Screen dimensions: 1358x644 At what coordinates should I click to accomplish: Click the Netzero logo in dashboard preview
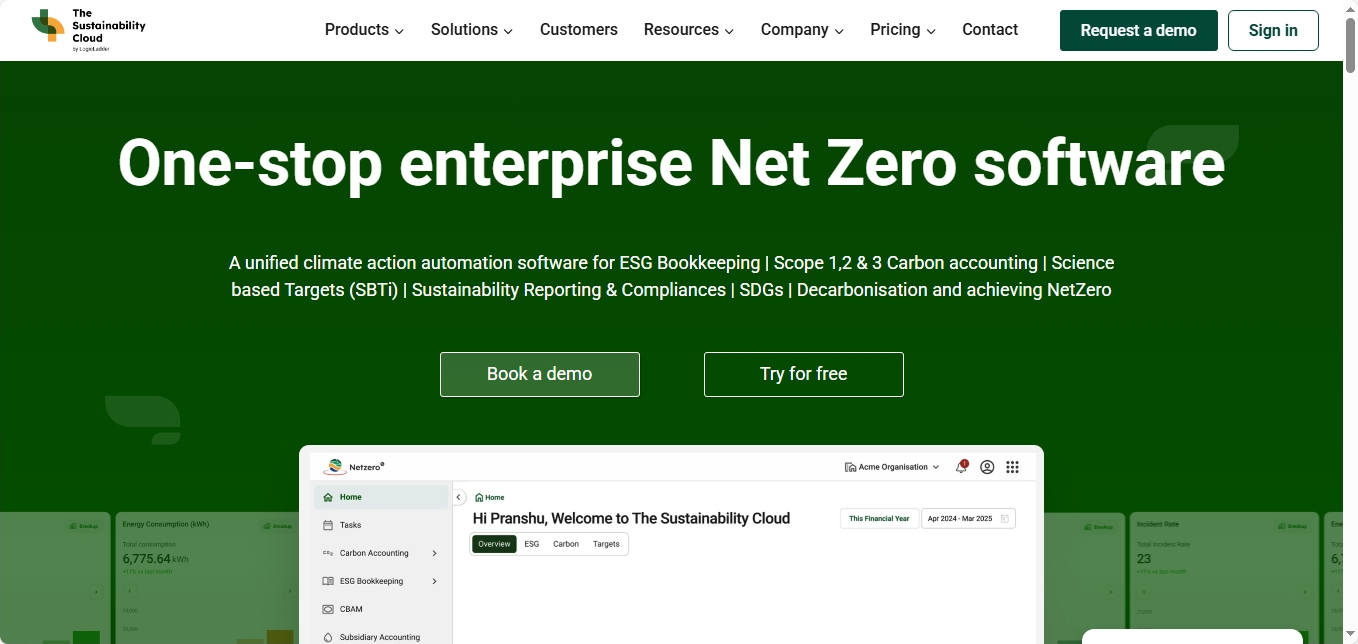click(x=354, y=467)
